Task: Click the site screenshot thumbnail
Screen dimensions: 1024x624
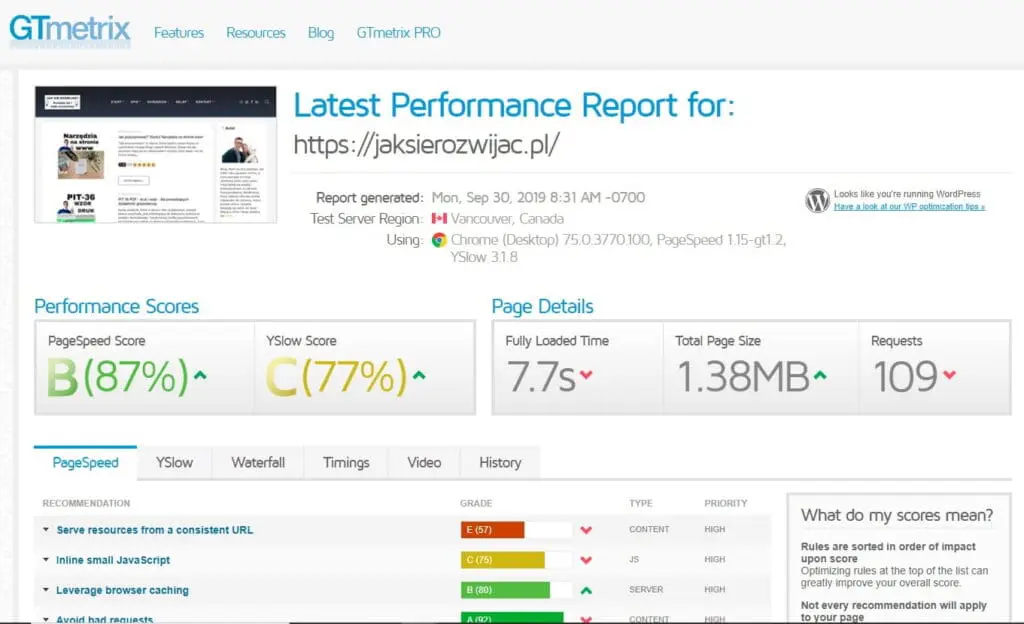Action: coord(155,155)
